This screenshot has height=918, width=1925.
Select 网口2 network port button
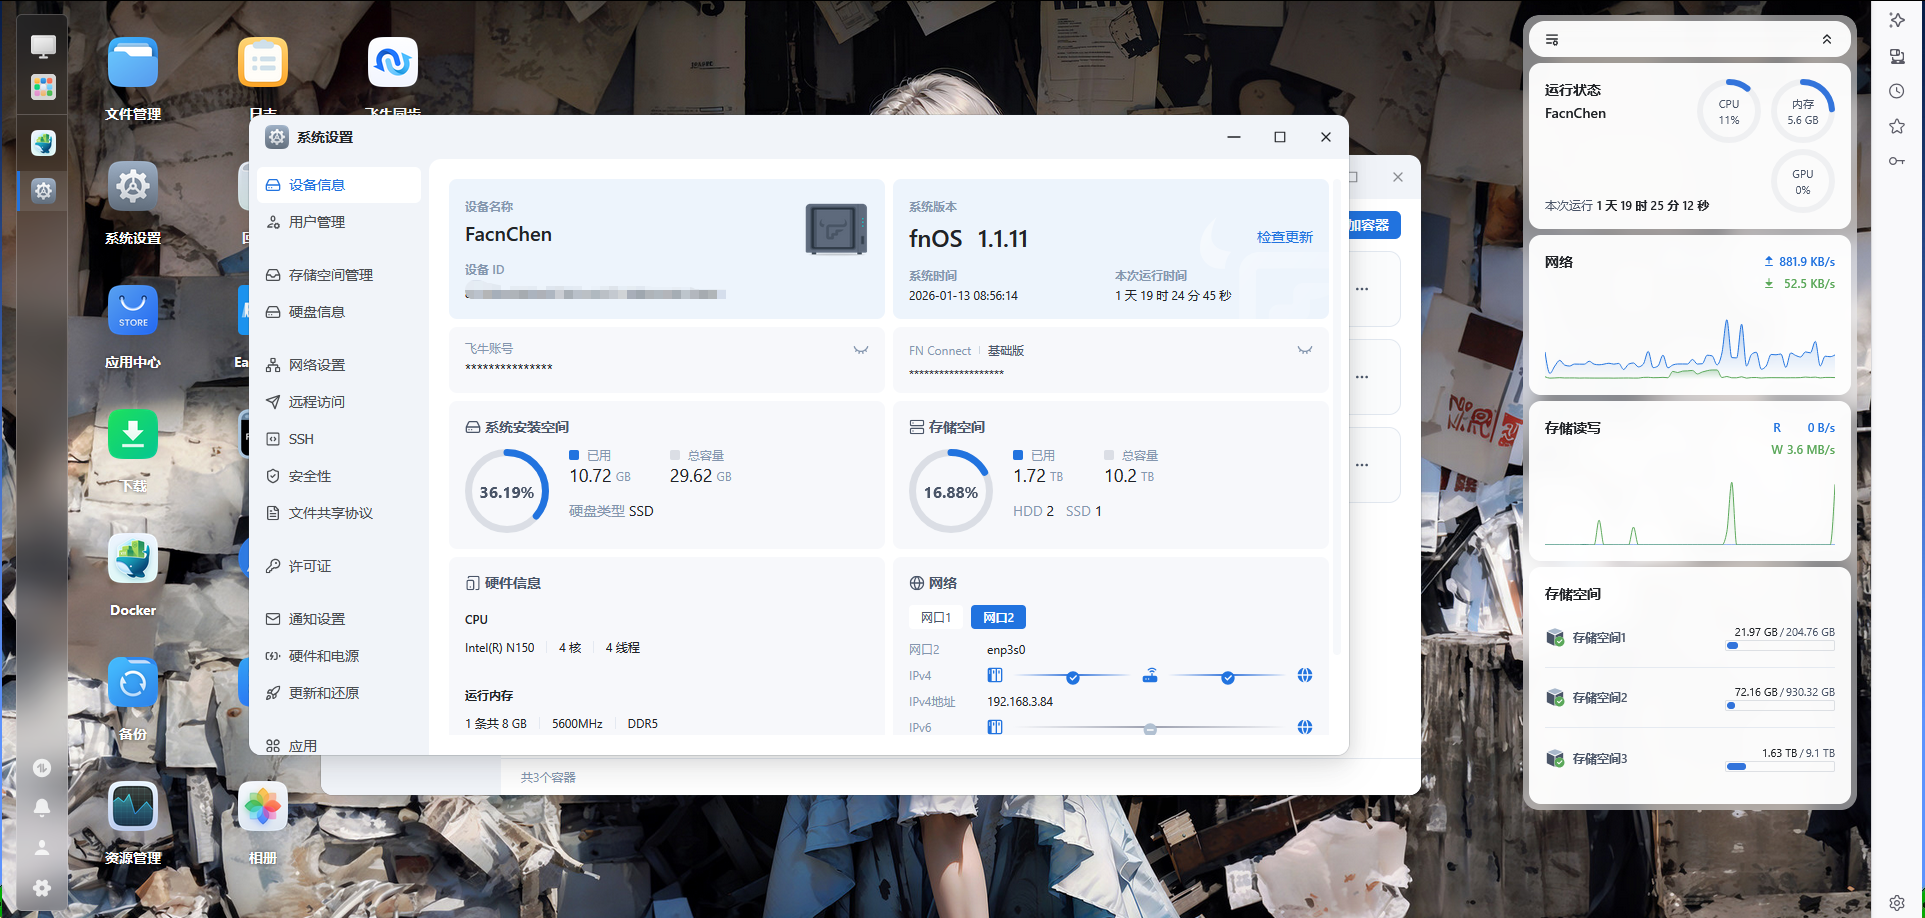998,618
